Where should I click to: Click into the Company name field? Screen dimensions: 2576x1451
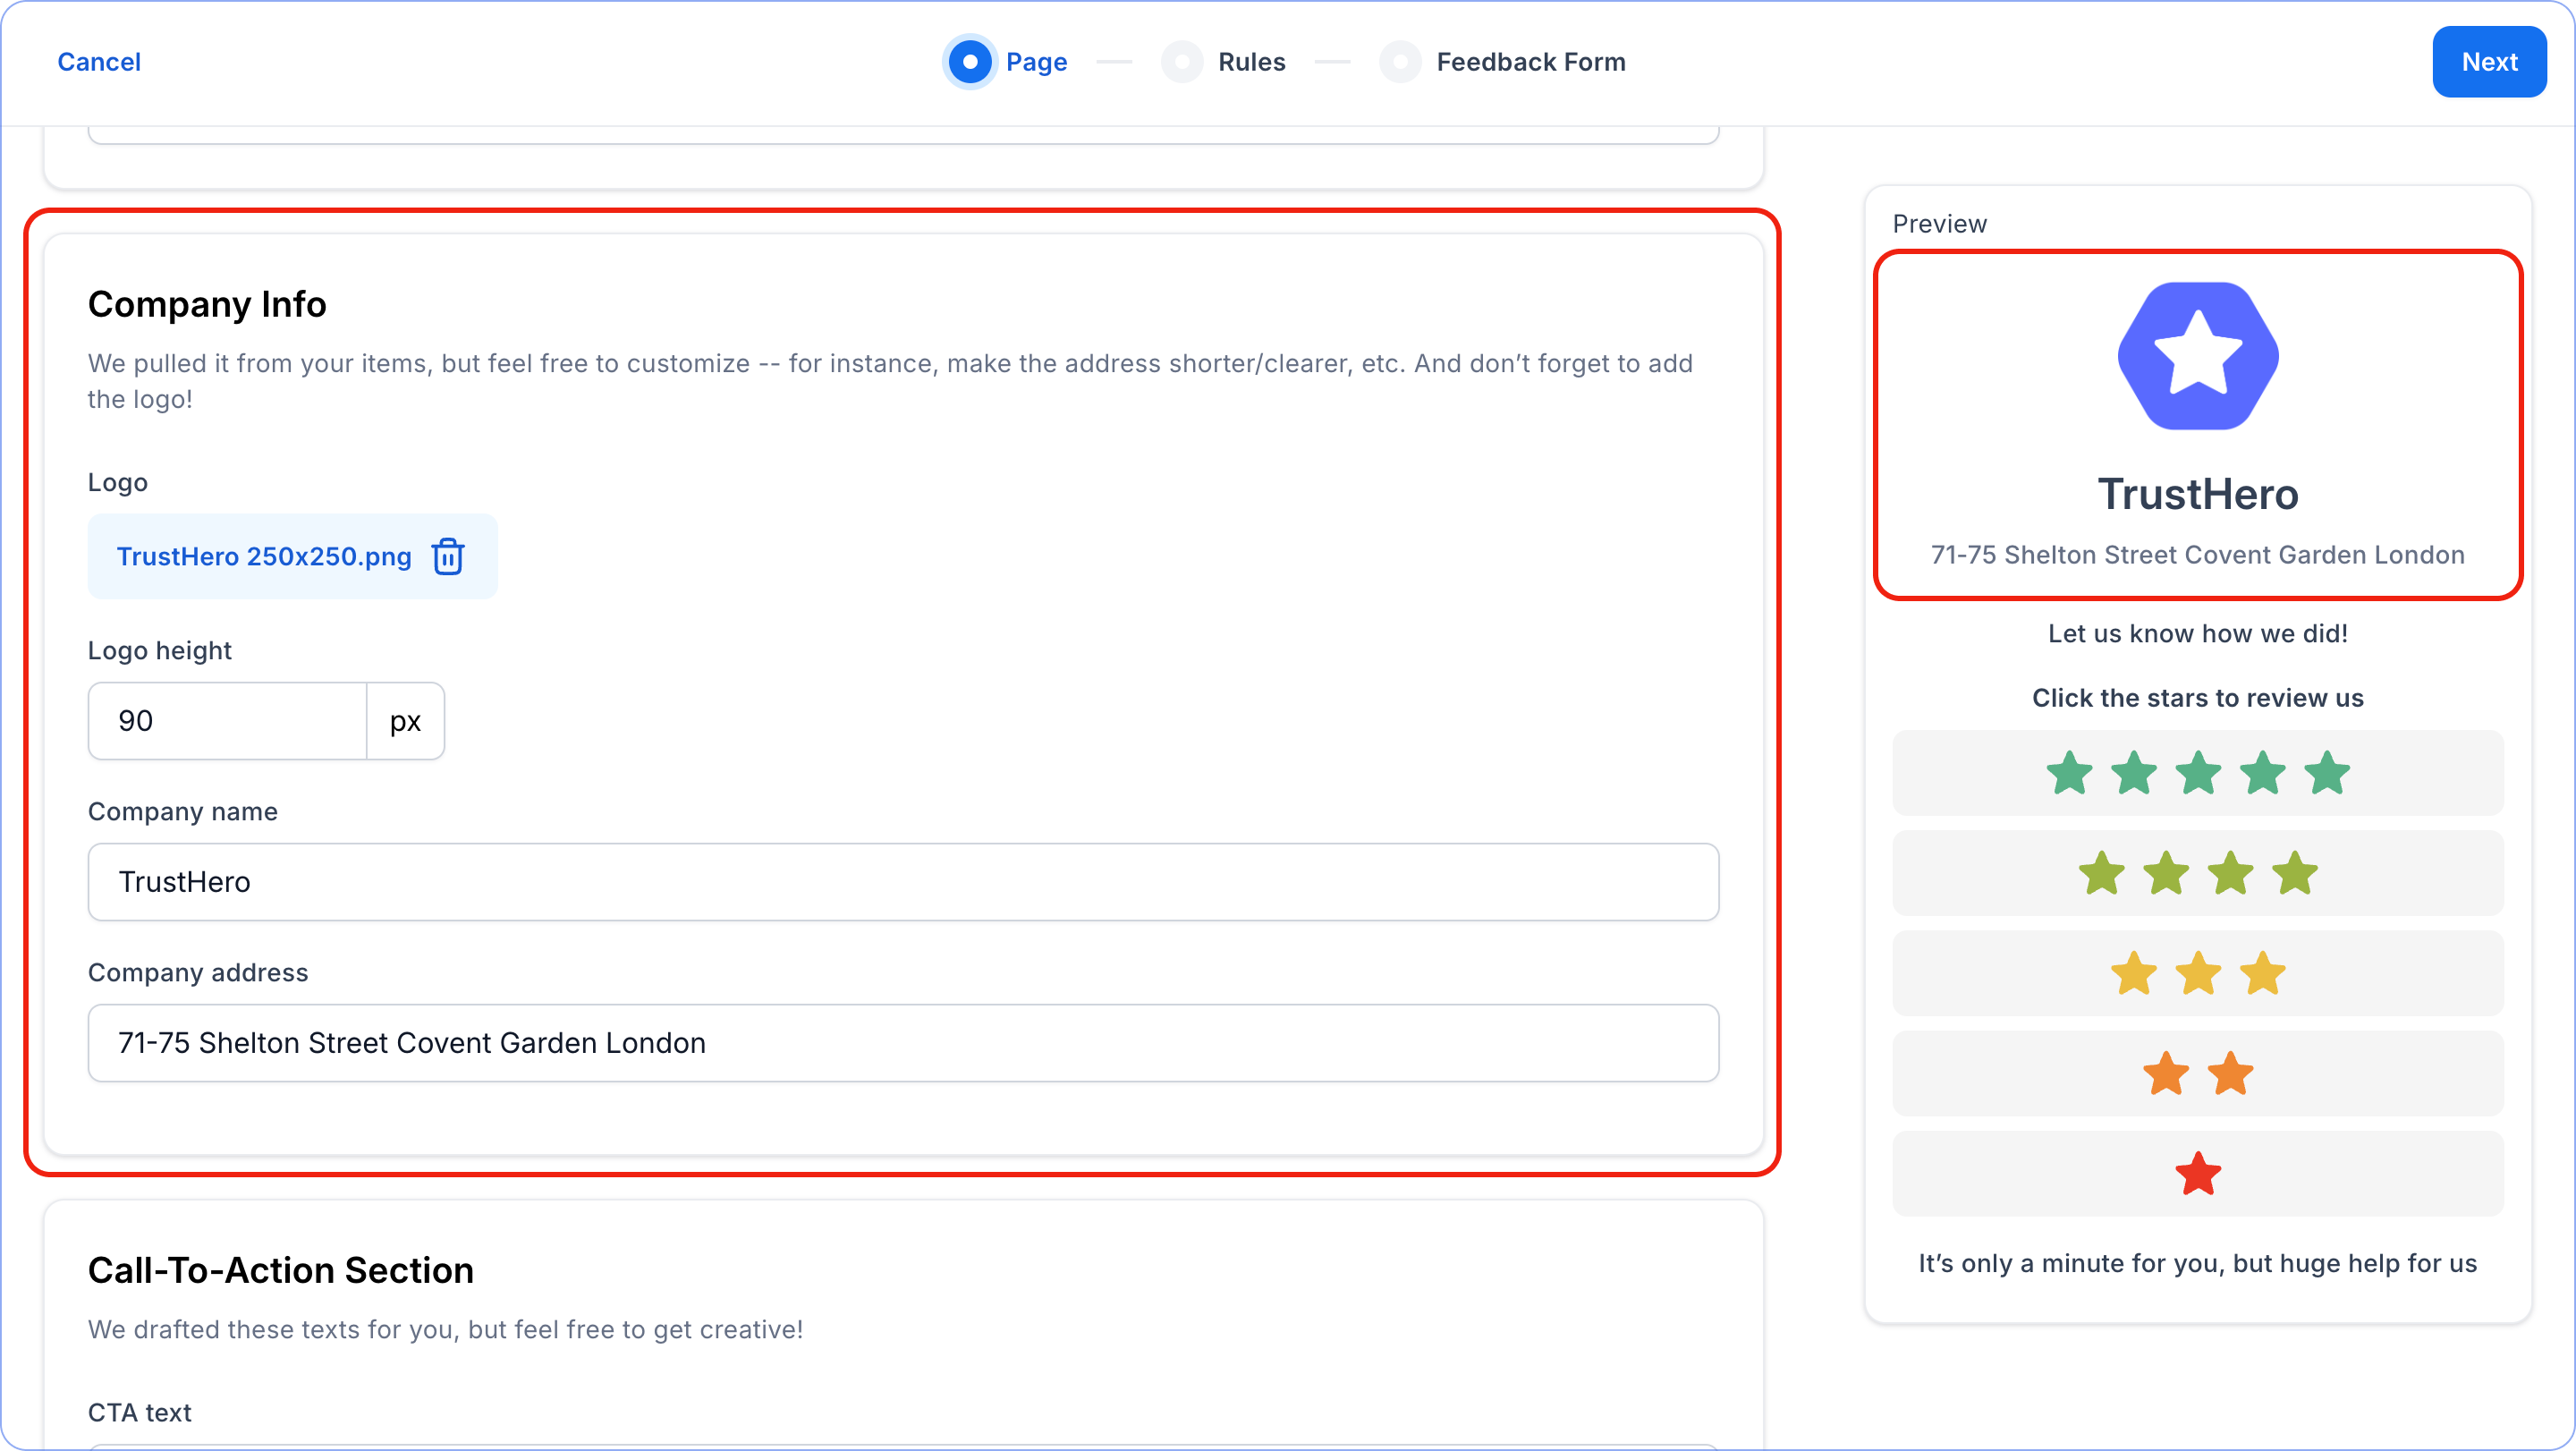click(x=902, y=882)
